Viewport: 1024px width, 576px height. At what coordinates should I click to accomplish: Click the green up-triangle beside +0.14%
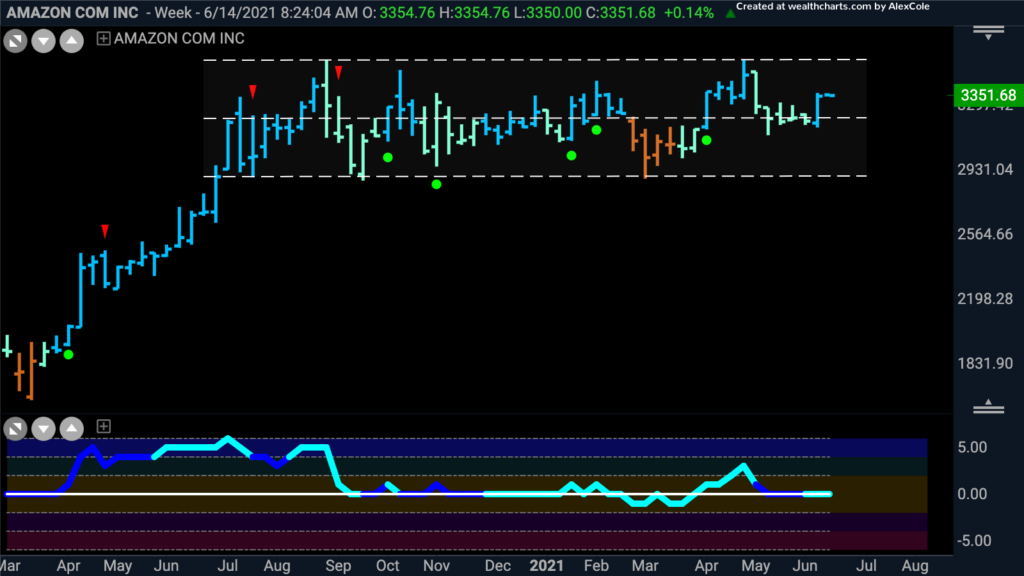730,13
